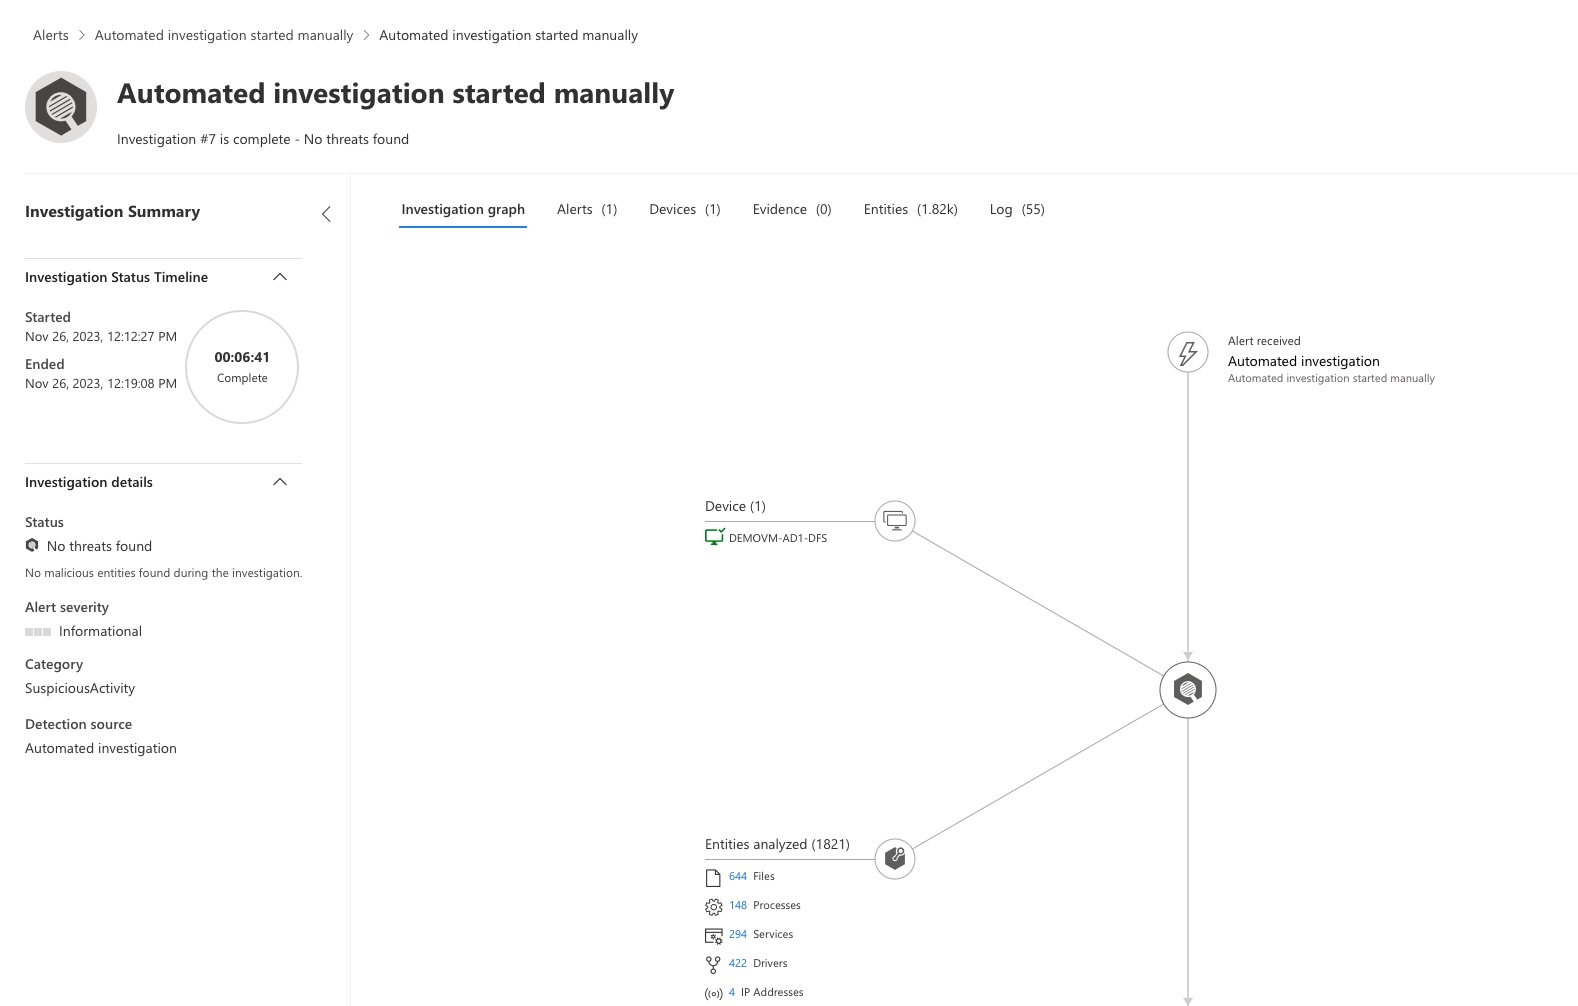Navigate to Alerts via the breadcrumb
The width and height of the screenshot is (1578, 1006).
click(x=50, y=35)
